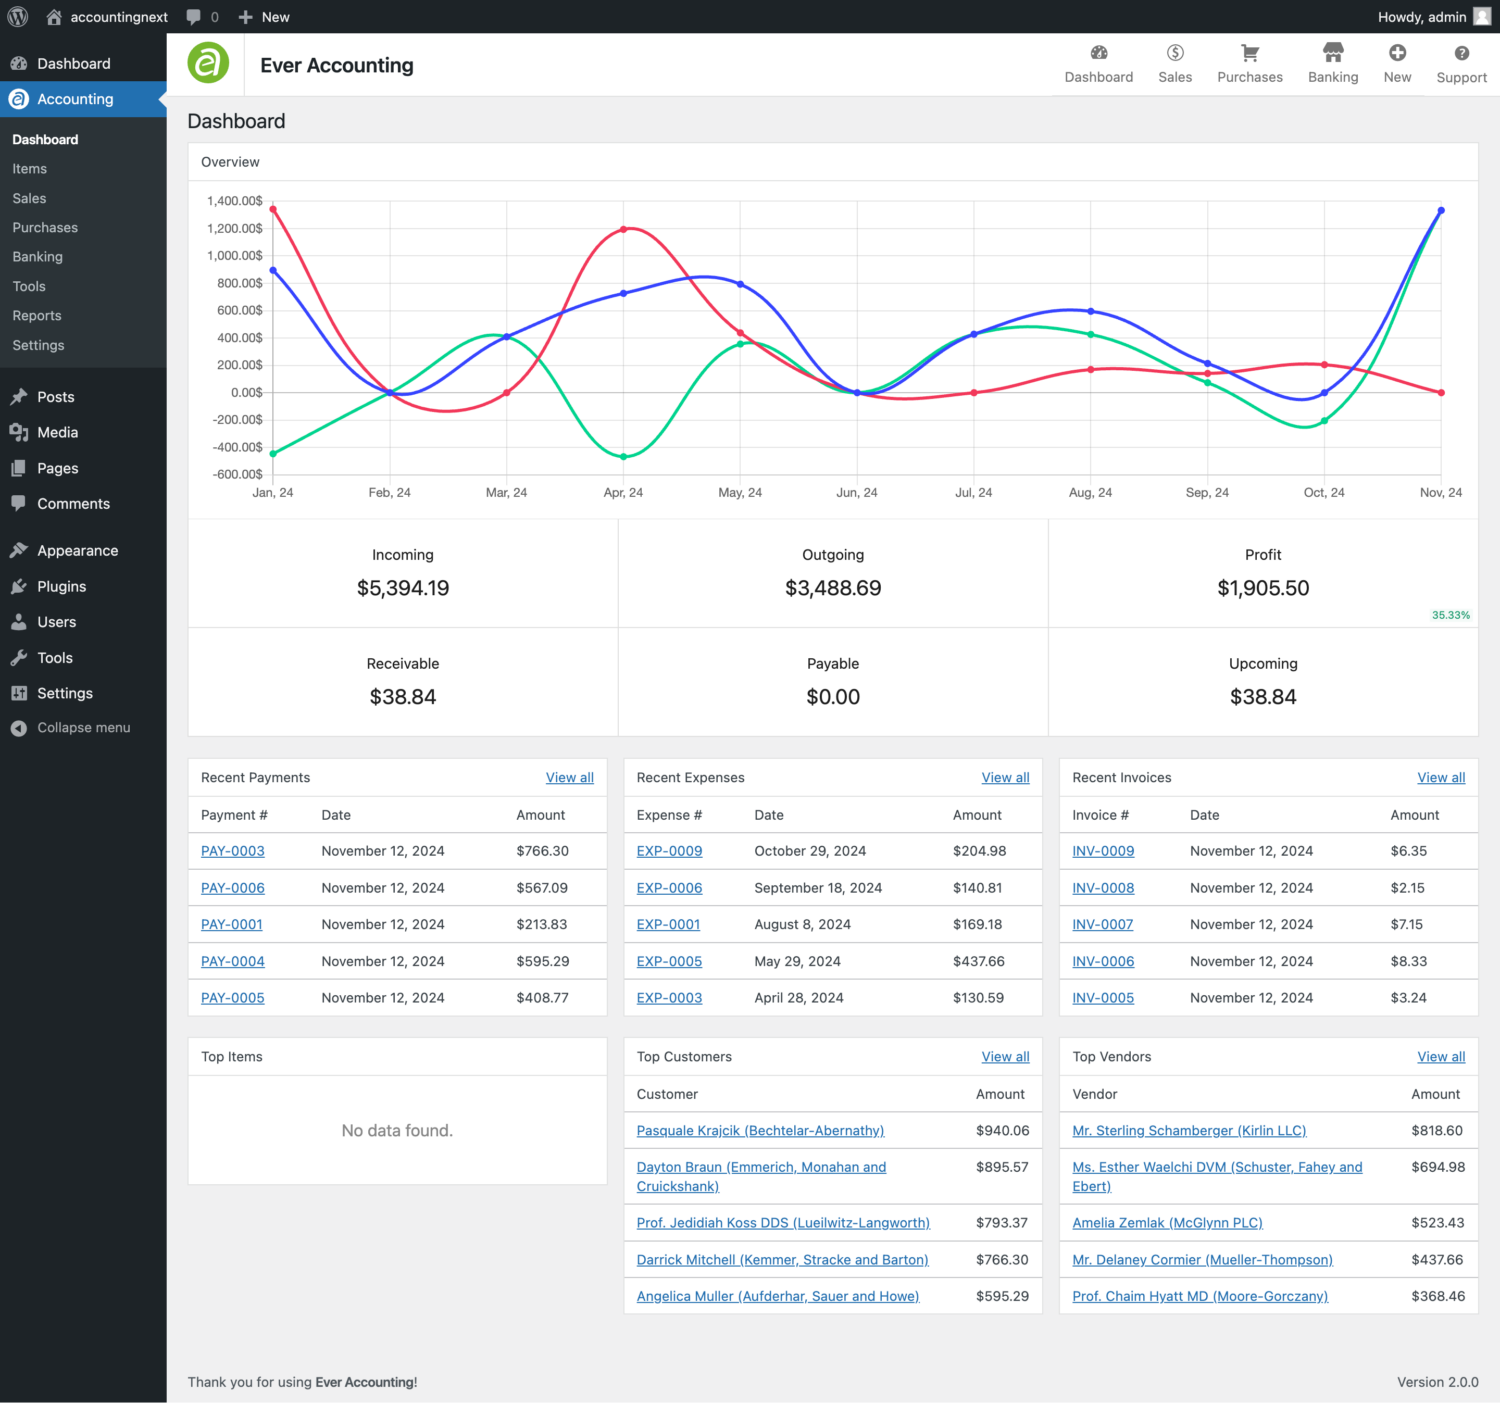Open invoice INV-0009
The width and height of the screenshot is (1500, 1403).
point(1102,851)
